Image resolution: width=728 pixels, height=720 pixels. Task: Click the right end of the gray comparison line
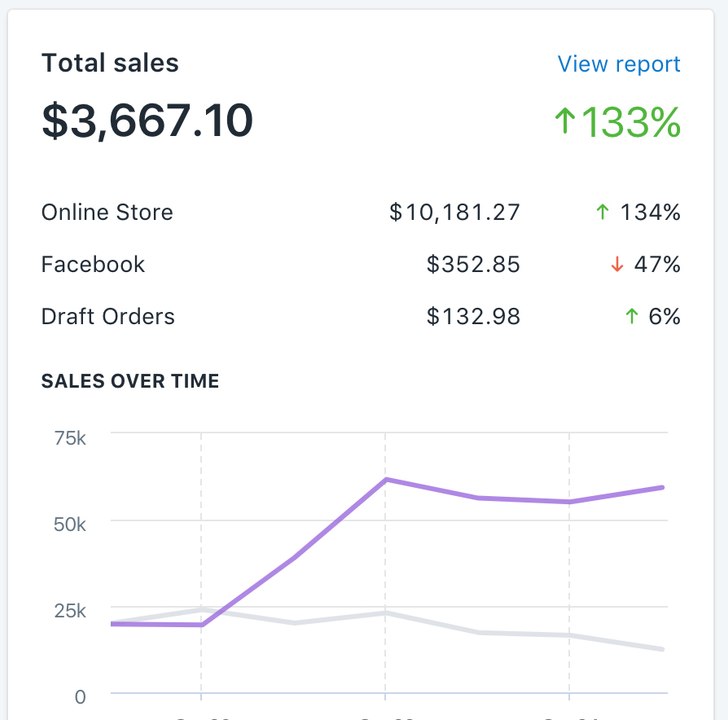[661, 649]
